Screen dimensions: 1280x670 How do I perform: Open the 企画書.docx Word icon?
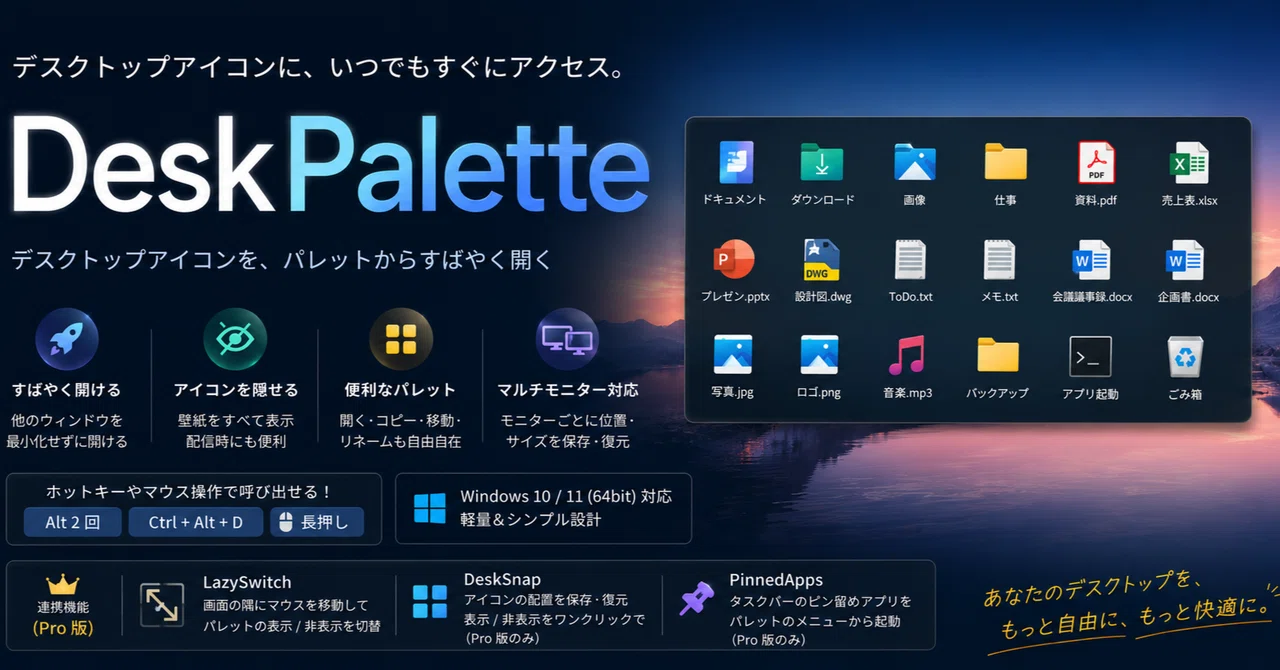point(1185,259)
